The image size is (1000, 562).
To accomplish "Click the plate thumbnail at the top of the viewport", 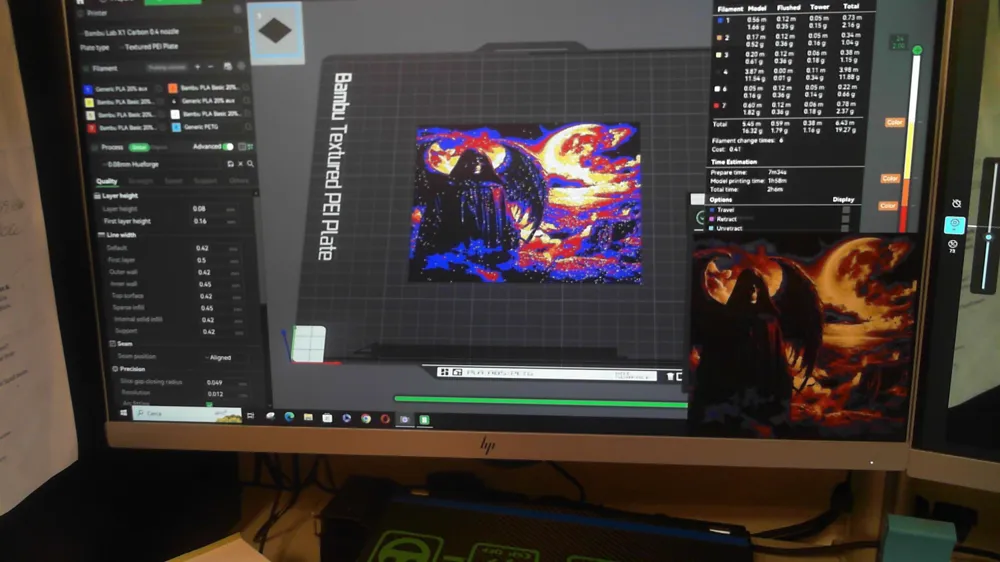I will click(x=276, y=32).
